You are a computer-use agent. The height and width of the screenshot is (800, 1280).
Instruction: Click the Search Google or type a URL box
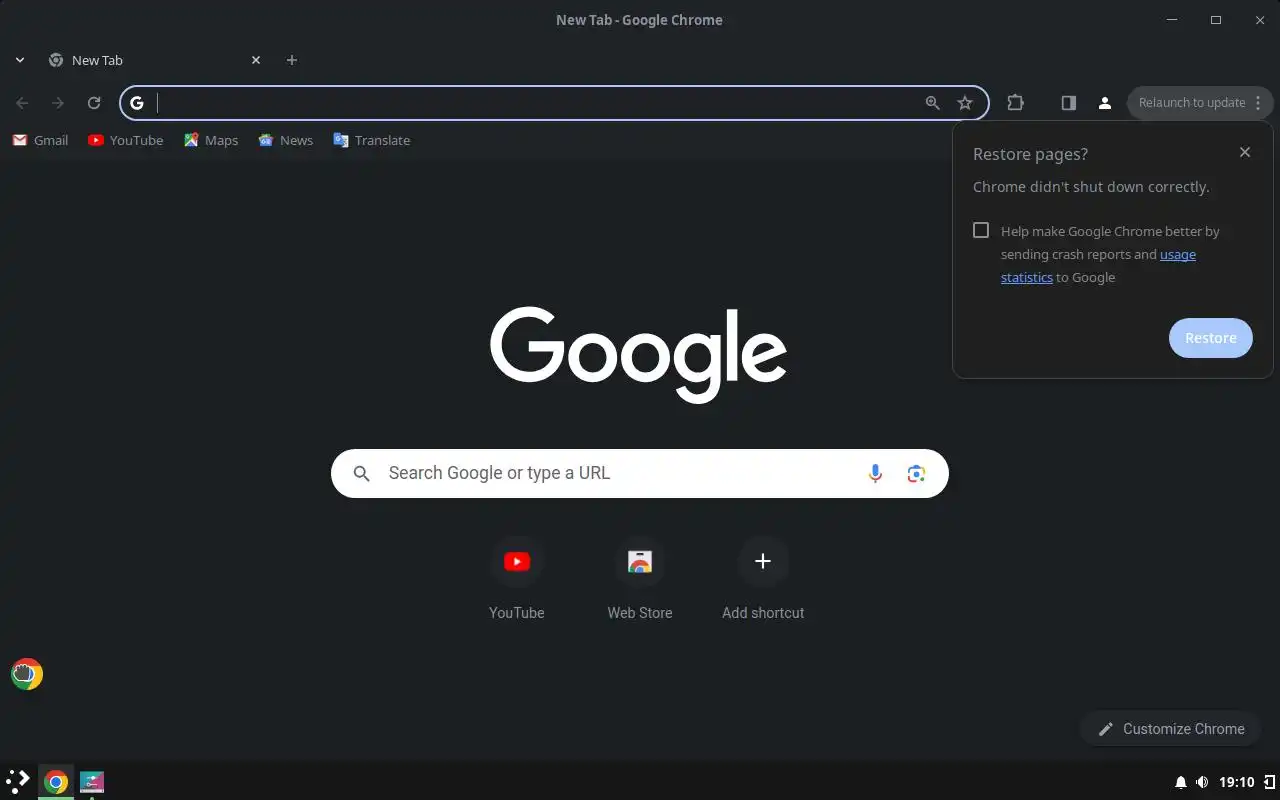pyautogui.click(x=640, y=473)
